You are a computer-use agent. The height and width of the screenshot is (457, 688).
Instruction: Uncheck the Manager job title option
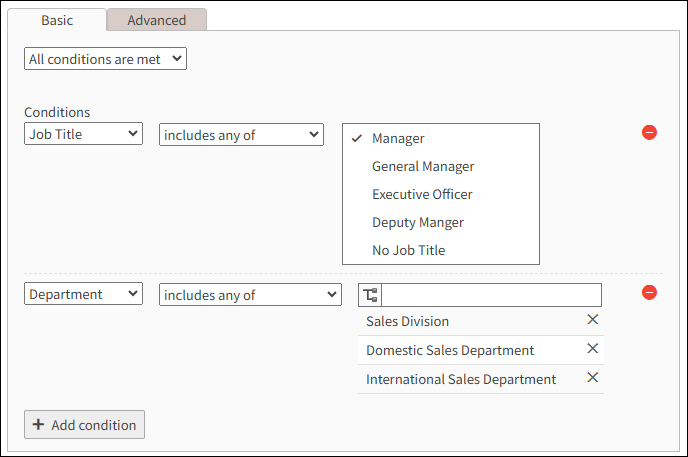(x=398, y=138)
